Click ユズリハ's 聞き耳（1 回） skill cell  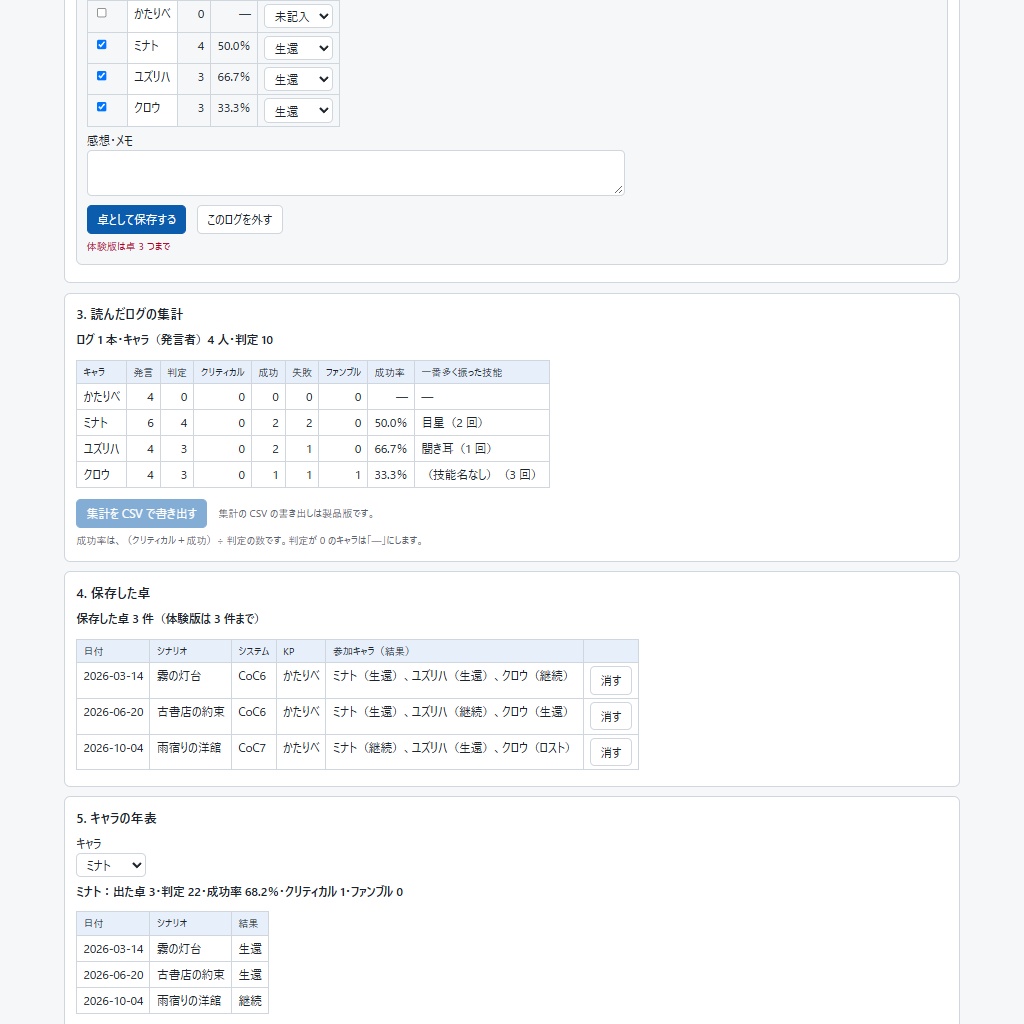coord(482,449)
